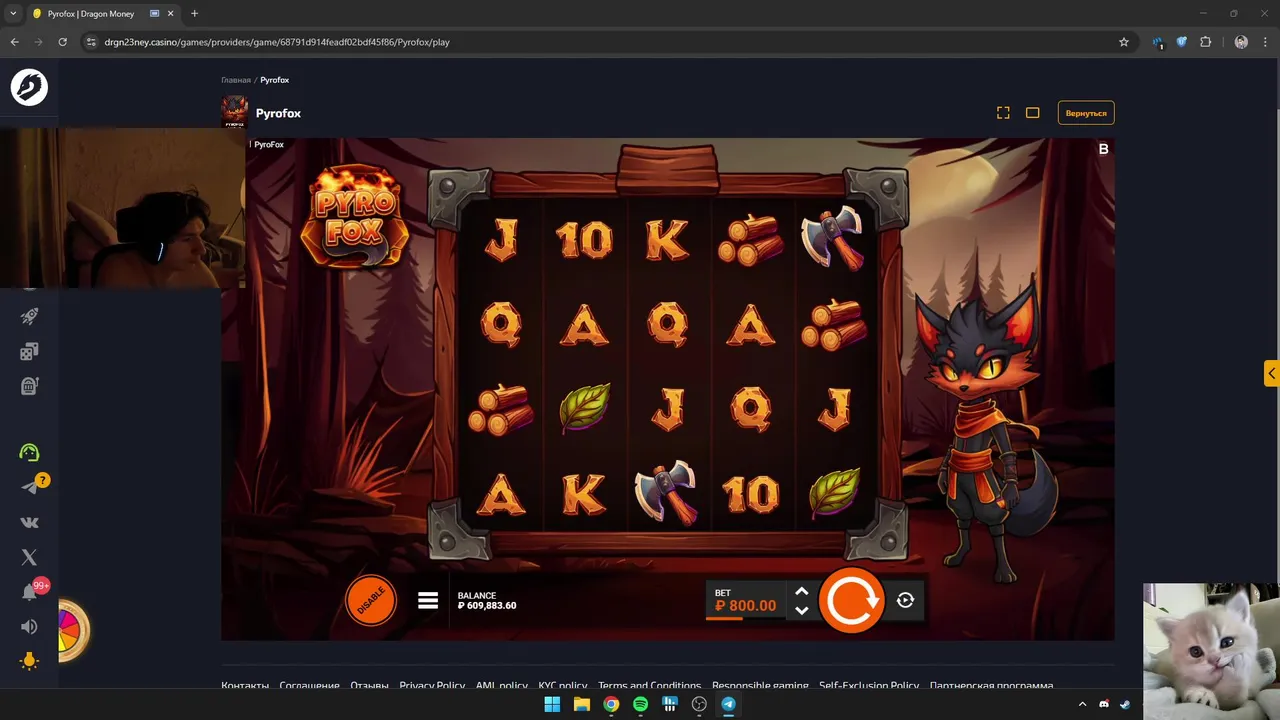Spin the reels with orange button
This screenshot has width=1280, height=720.
(851, 600)
